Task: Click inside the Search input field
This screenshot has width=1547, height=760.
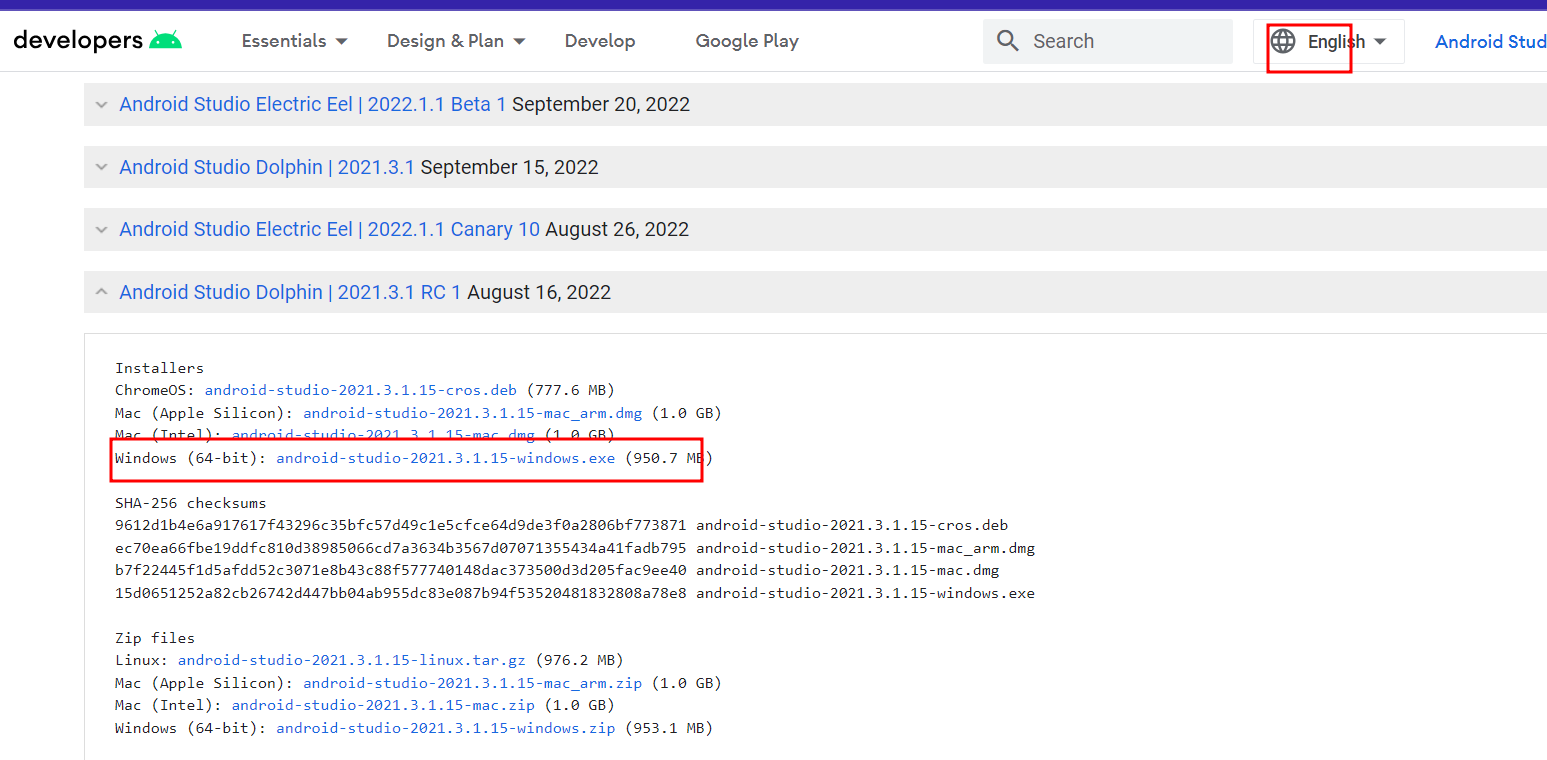Action: pyautogui.click(x=1108, y=41)
